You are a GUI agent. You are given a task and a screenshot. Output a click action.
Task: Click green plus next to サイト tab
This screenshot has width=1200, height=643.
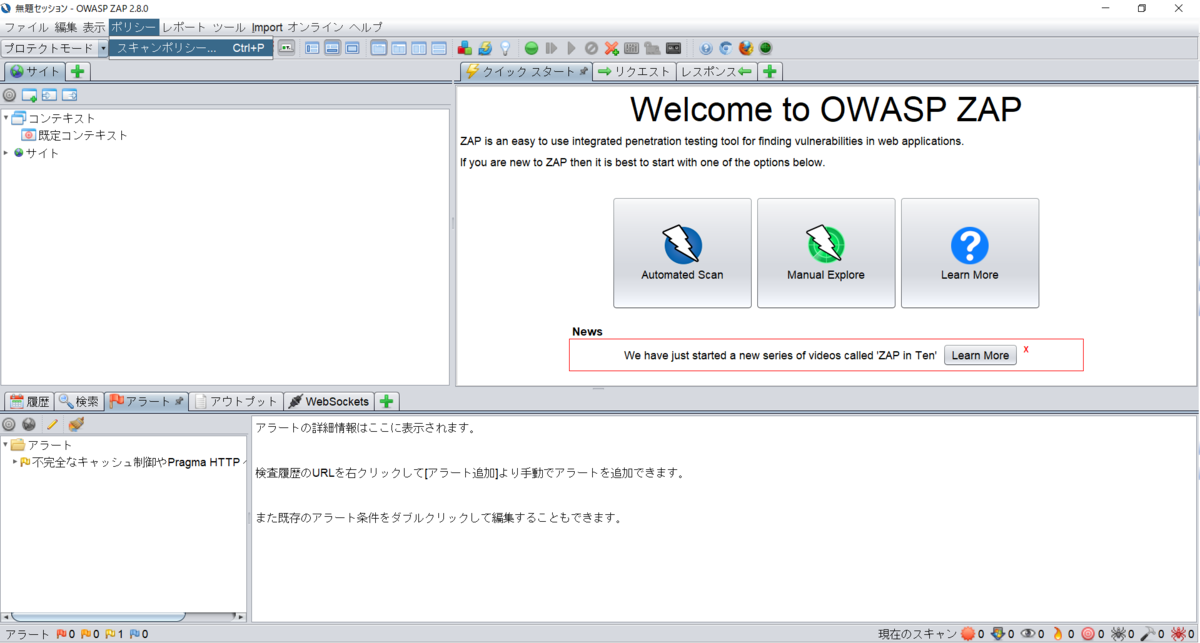78,71
